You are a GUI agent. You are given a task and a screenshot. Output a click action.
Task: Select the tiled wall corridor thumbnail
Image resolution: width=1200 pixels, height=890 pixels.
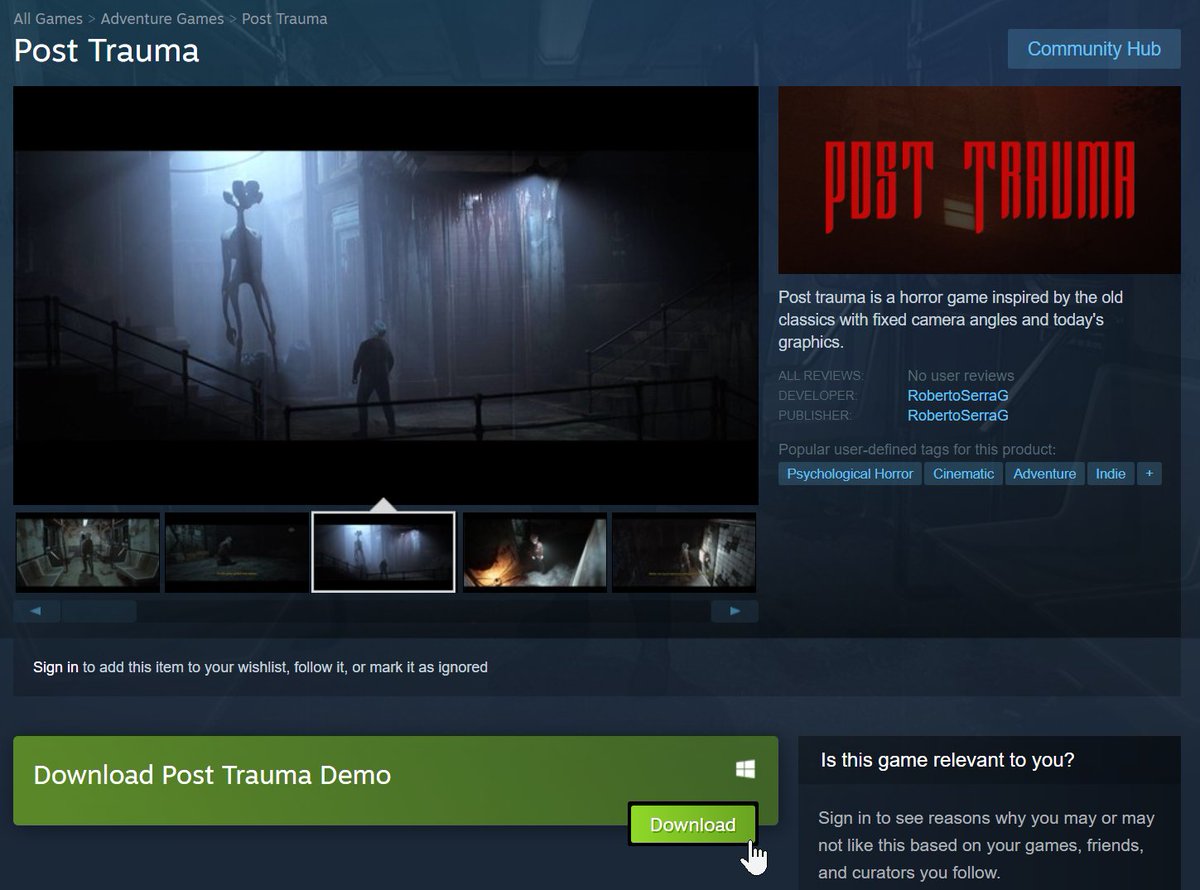[684, 552]
